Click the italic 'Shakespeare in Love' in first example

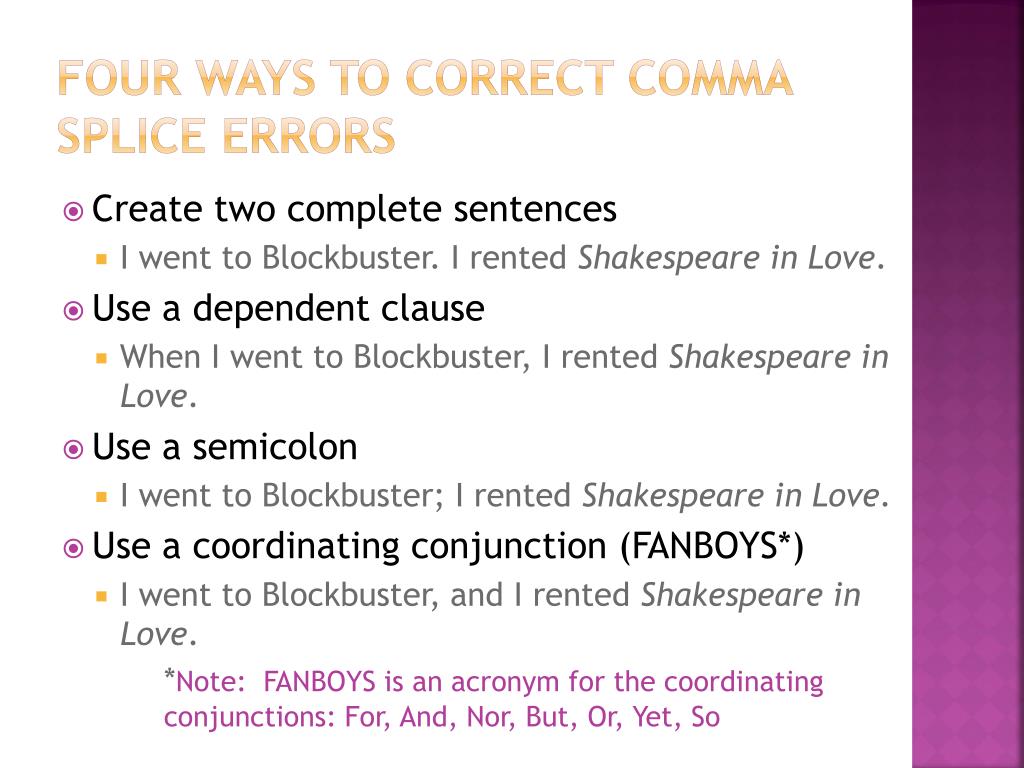[726, 258]
